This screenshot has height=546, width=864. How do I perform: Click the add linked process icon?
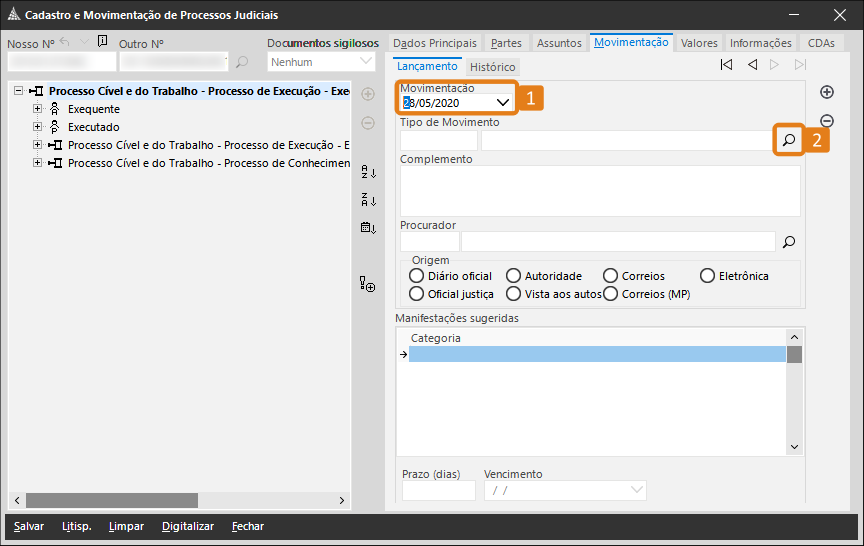coord(368,285)
